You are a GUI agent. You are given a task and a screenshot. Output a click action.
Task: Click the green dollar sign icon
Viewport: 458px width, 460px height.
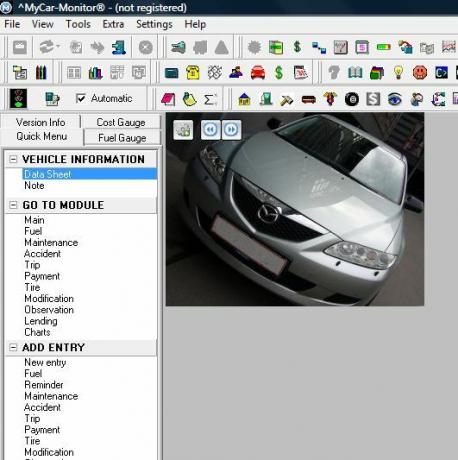[x=279, y=72]
